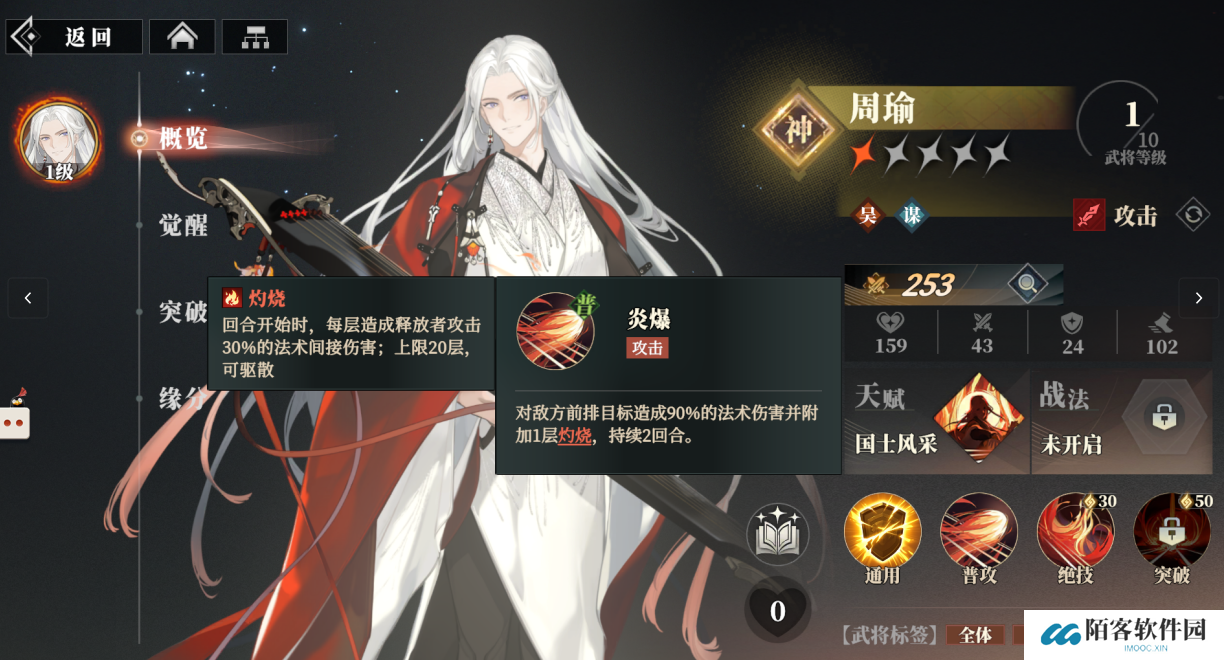Click the 全体 hero tag

pyautogui.click(x=975, y=635)
